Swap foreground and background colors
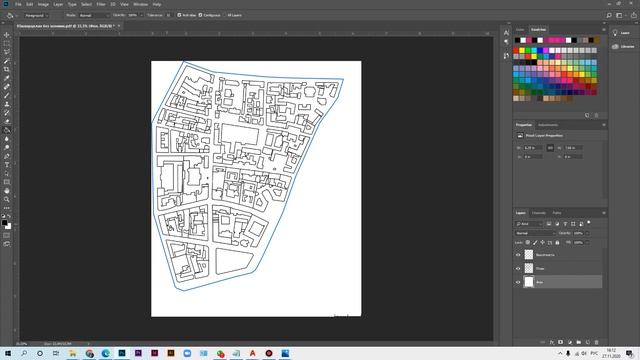Image resolution: width=640 pixels, height=360 pixels. [x=9, y=216]
